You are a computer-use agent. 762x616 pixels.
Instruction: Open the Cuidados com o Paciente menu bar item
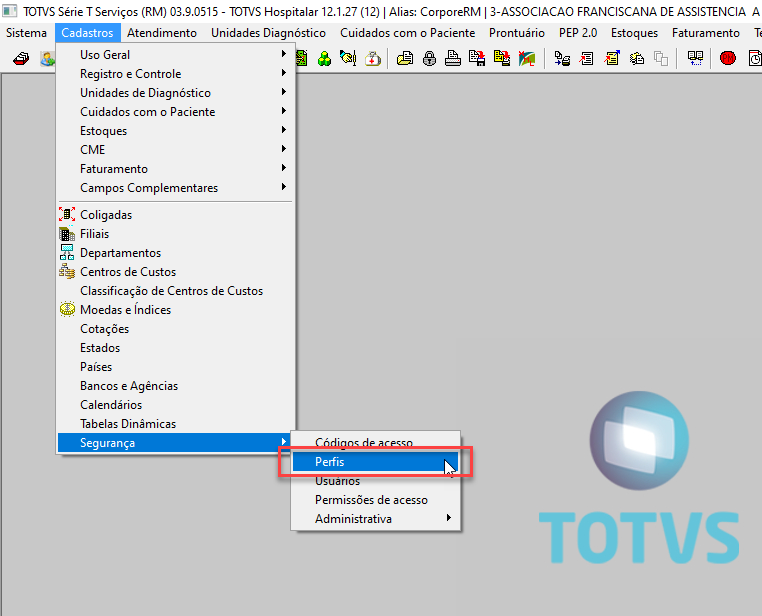point(407,33)
